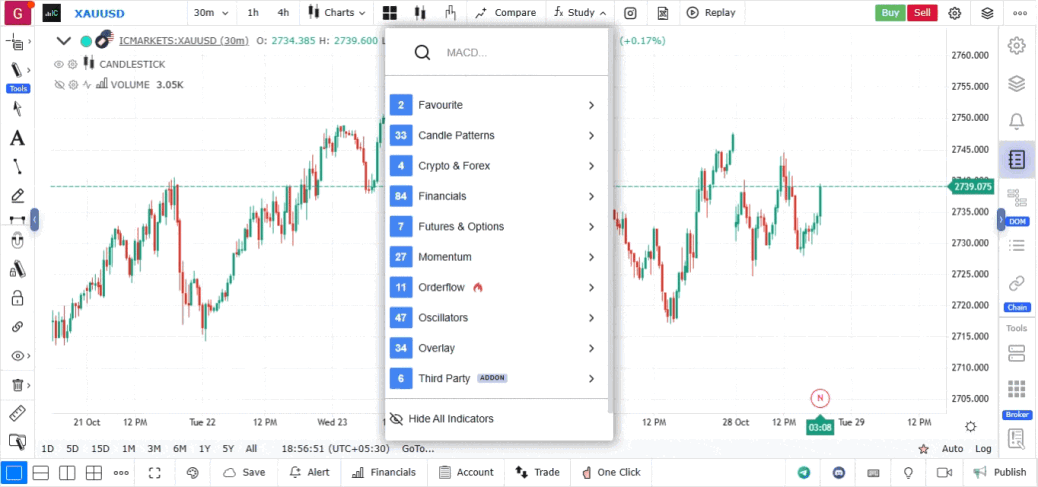
Task: Expand the Oscillators indicator category
Action: coord(497,318)
